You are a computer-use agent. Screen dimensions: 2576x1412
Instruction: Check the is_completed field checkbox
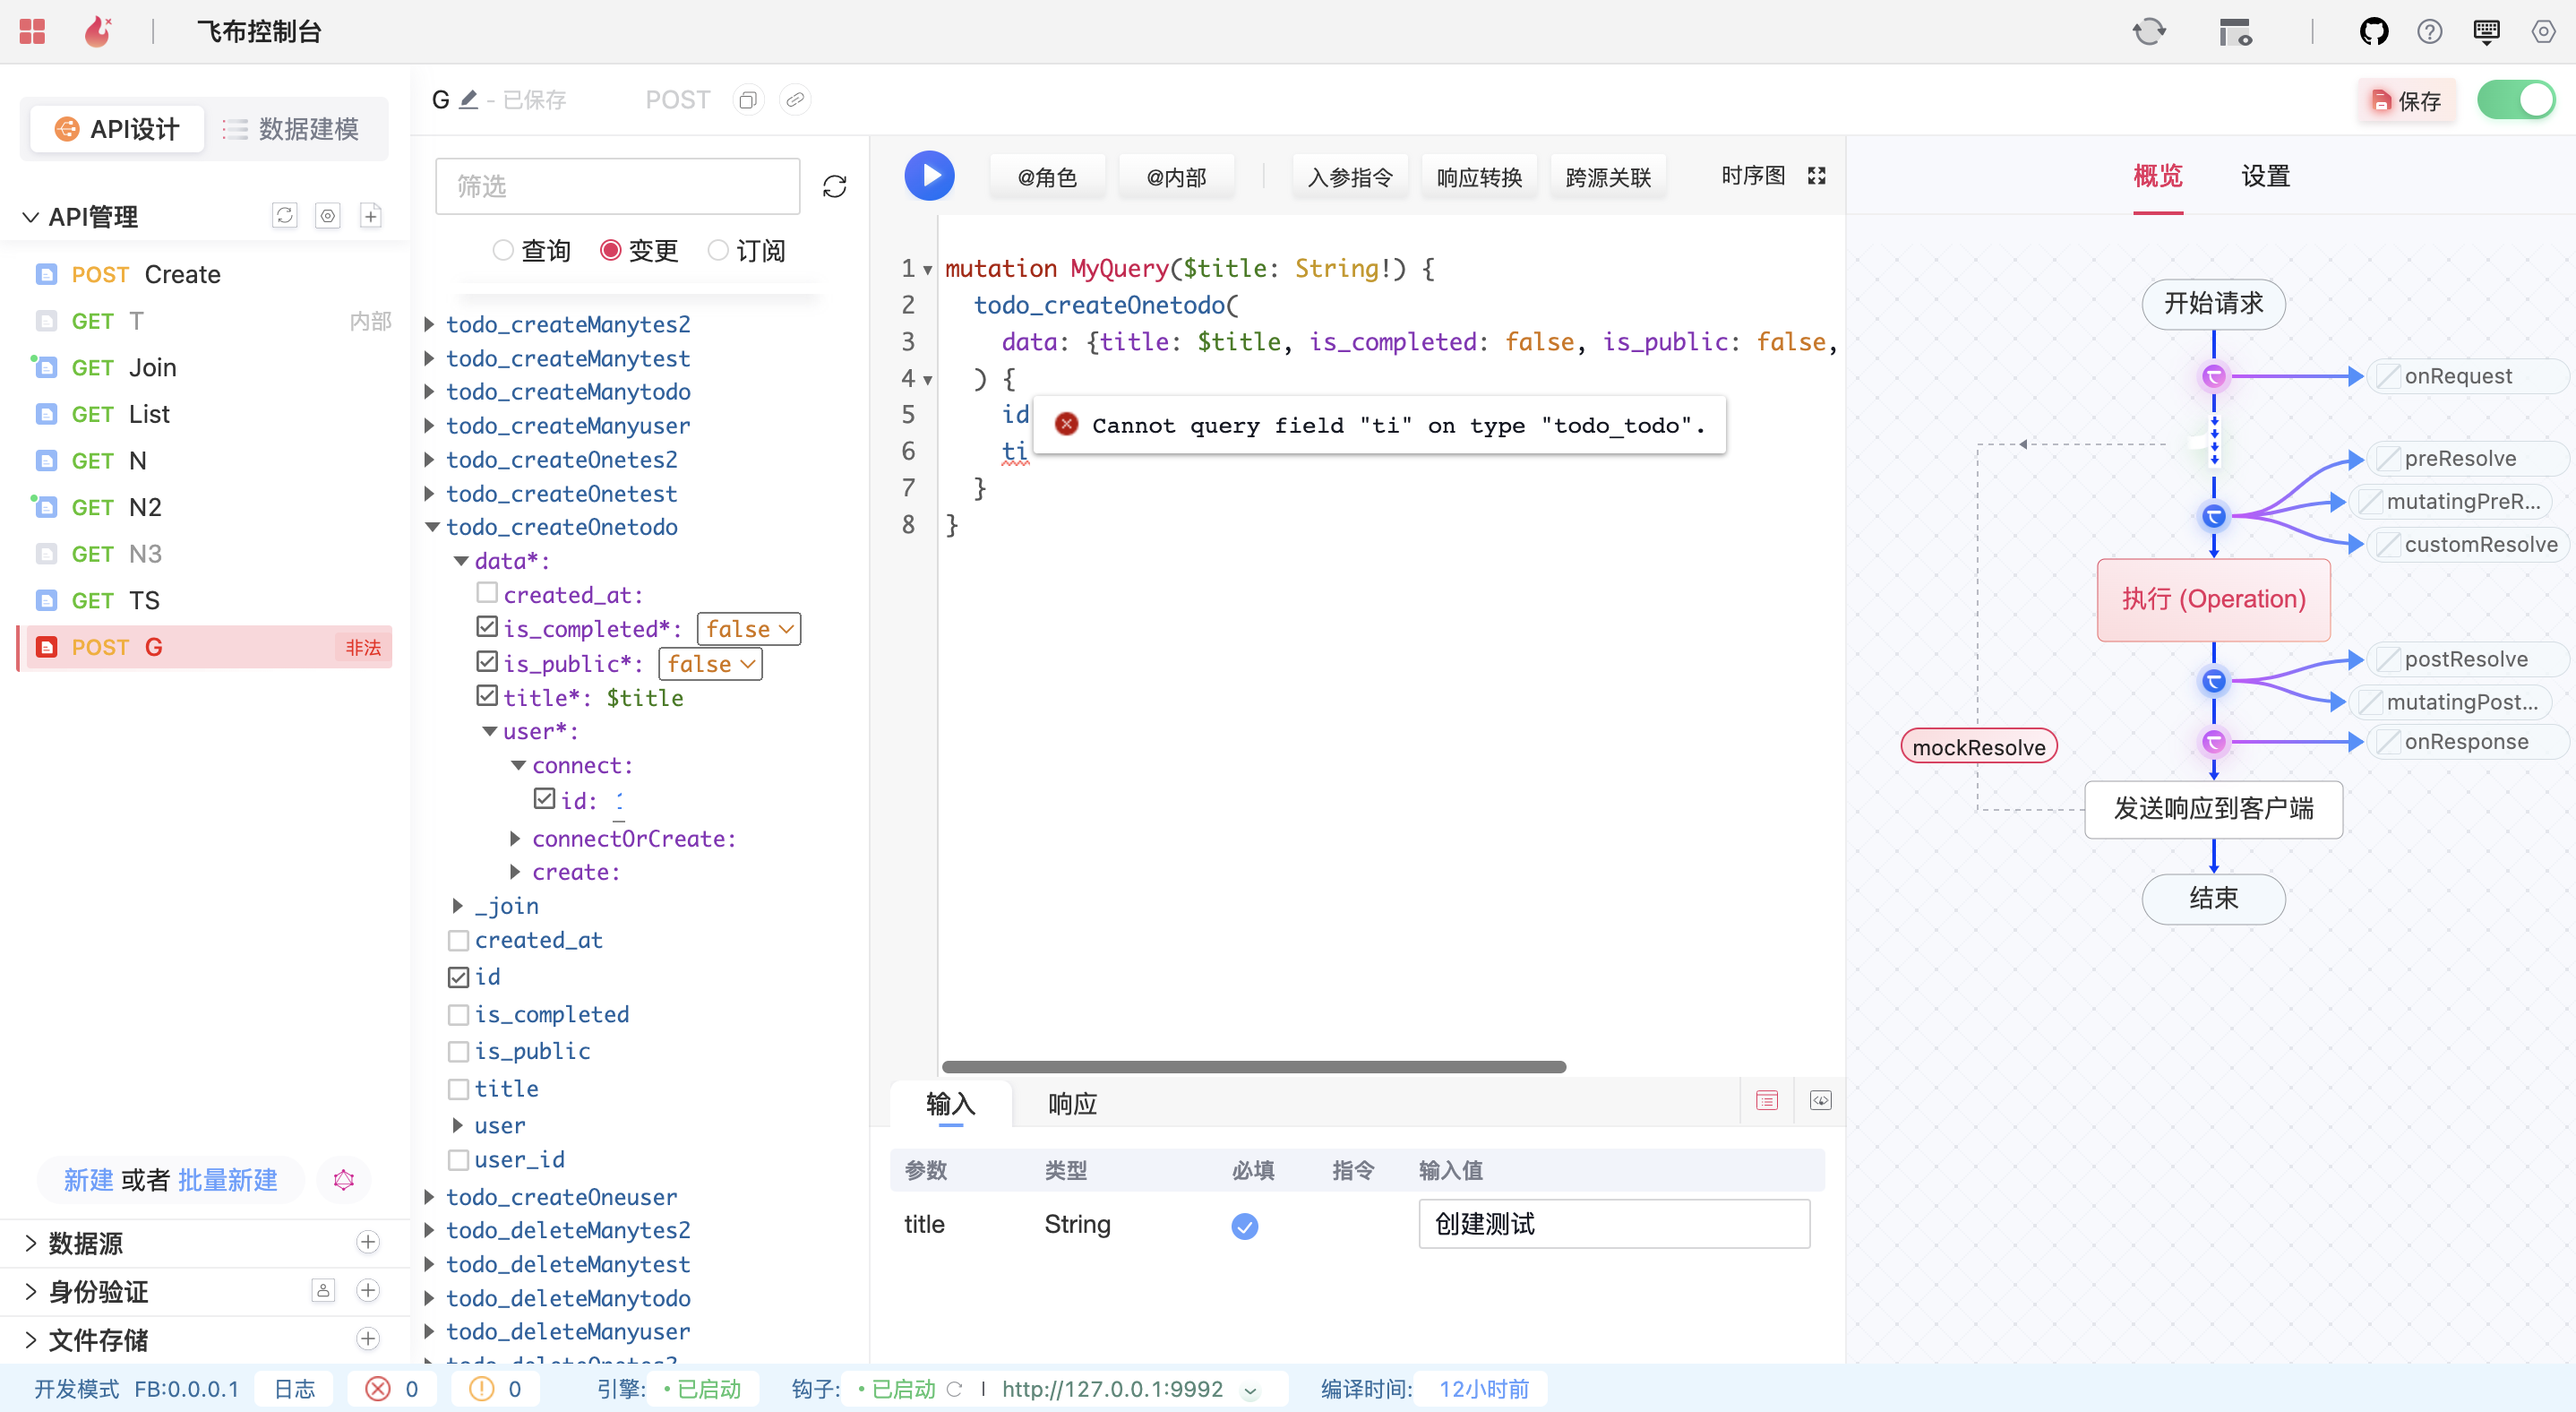pos(458,1015)
